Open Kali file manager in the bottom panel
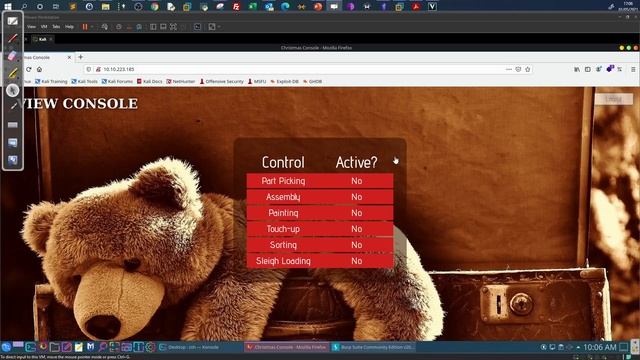The width and height of the screenshot is (640, 360). coord(54,347)
